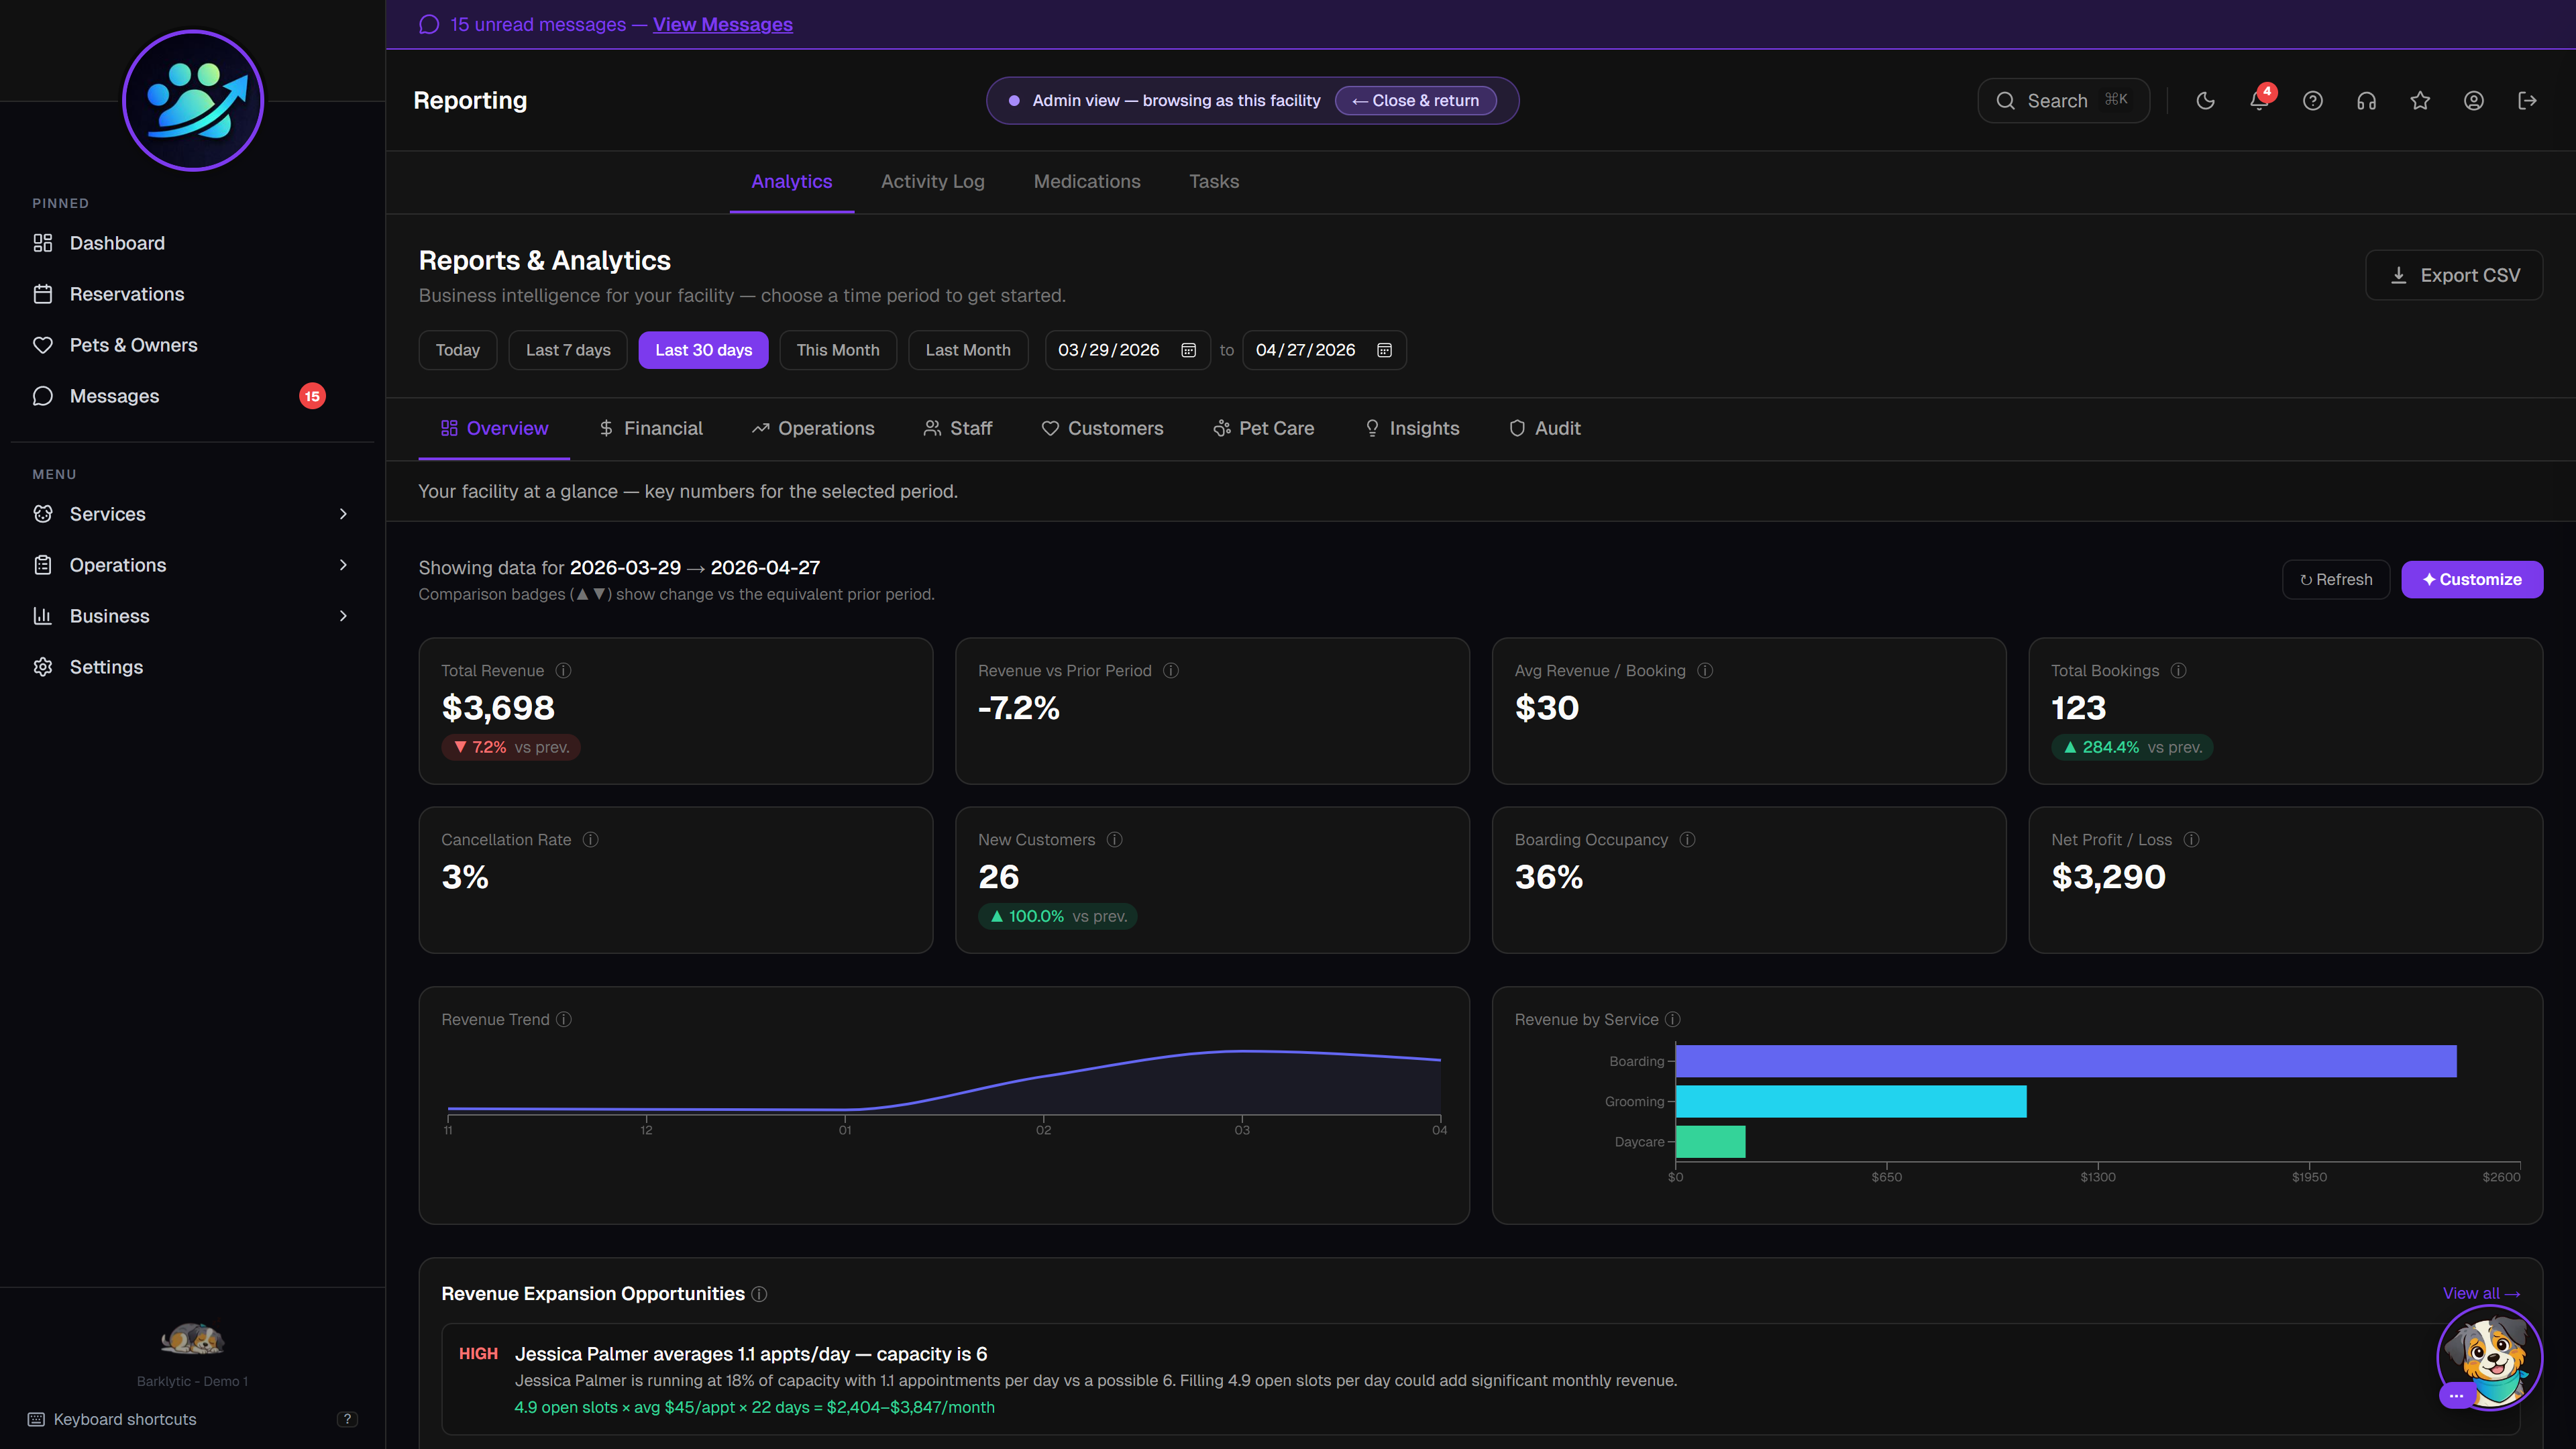Click the View Messages link

722,24
